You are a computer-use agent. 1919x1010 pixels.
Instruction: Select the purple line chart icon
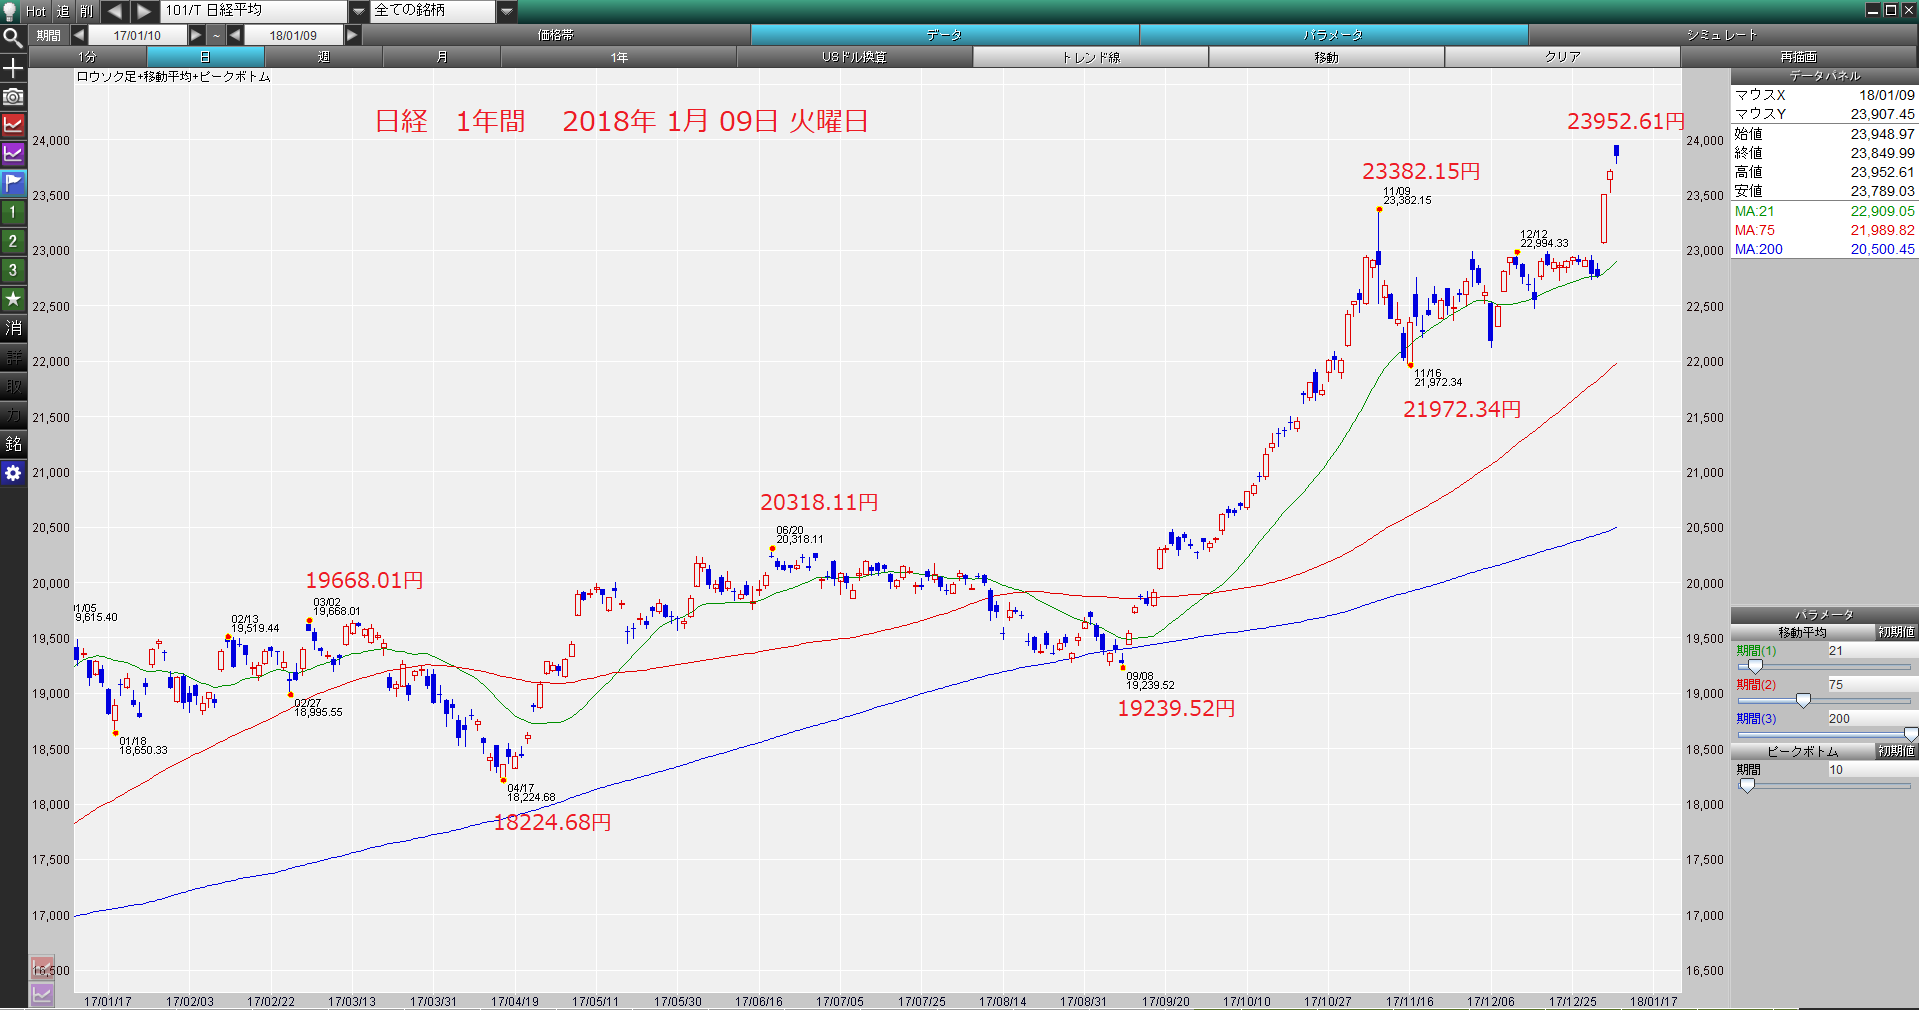coord(13,154)
